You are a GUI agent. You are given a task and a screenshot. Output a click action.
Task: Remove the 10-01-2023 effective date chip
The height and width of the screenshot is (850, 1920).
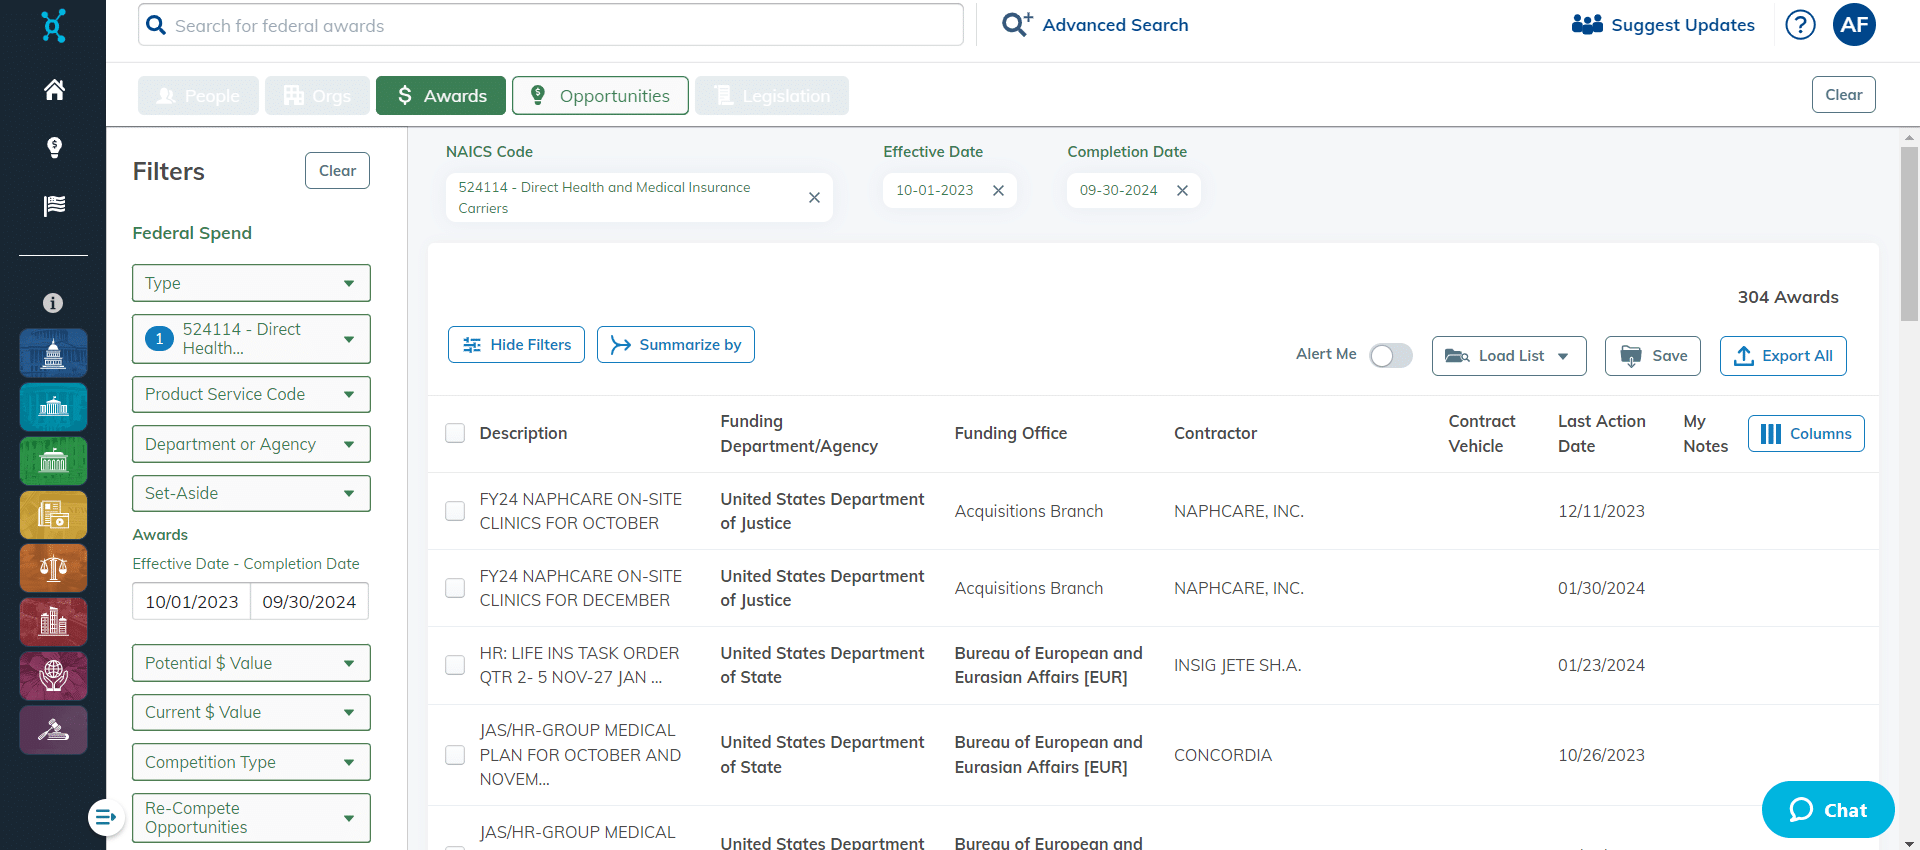(x=998, y=191)
